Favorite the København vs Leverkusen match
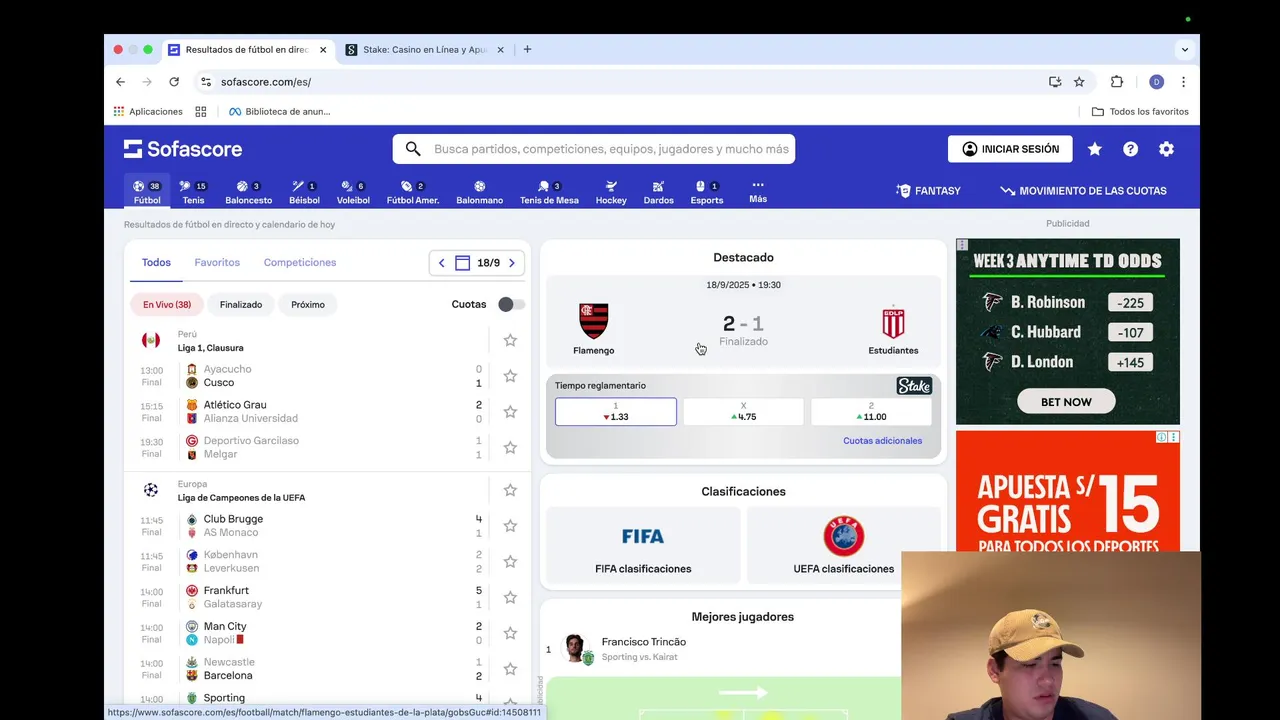 pyautogui.click(x=510, y=561)
